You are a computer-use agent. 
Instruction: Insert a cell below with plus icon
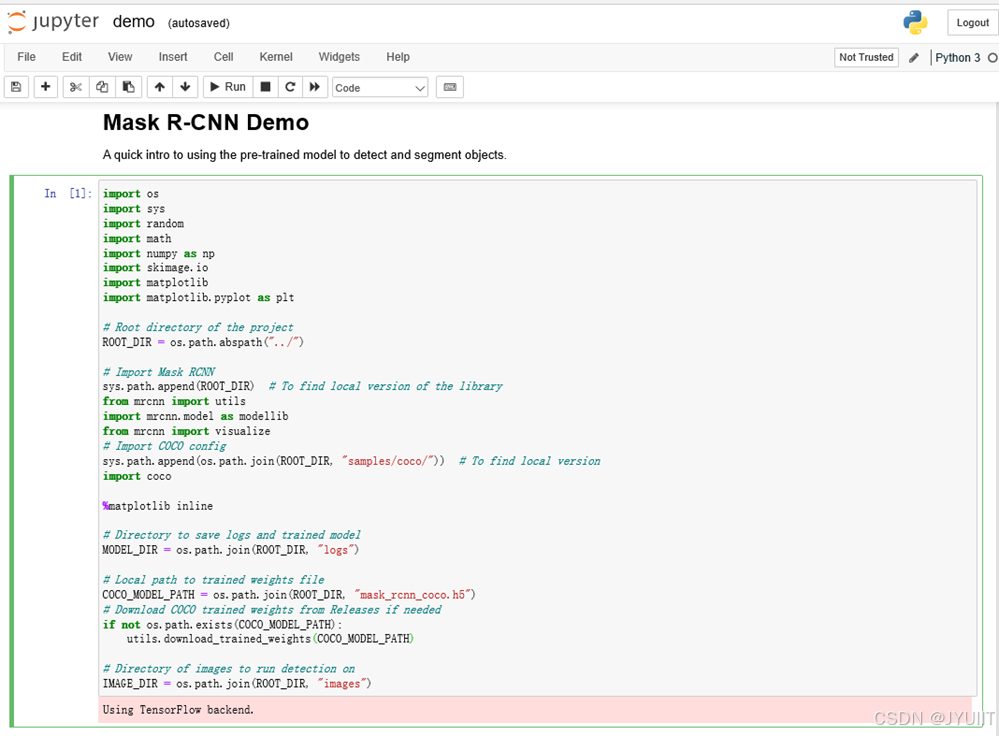45,87
